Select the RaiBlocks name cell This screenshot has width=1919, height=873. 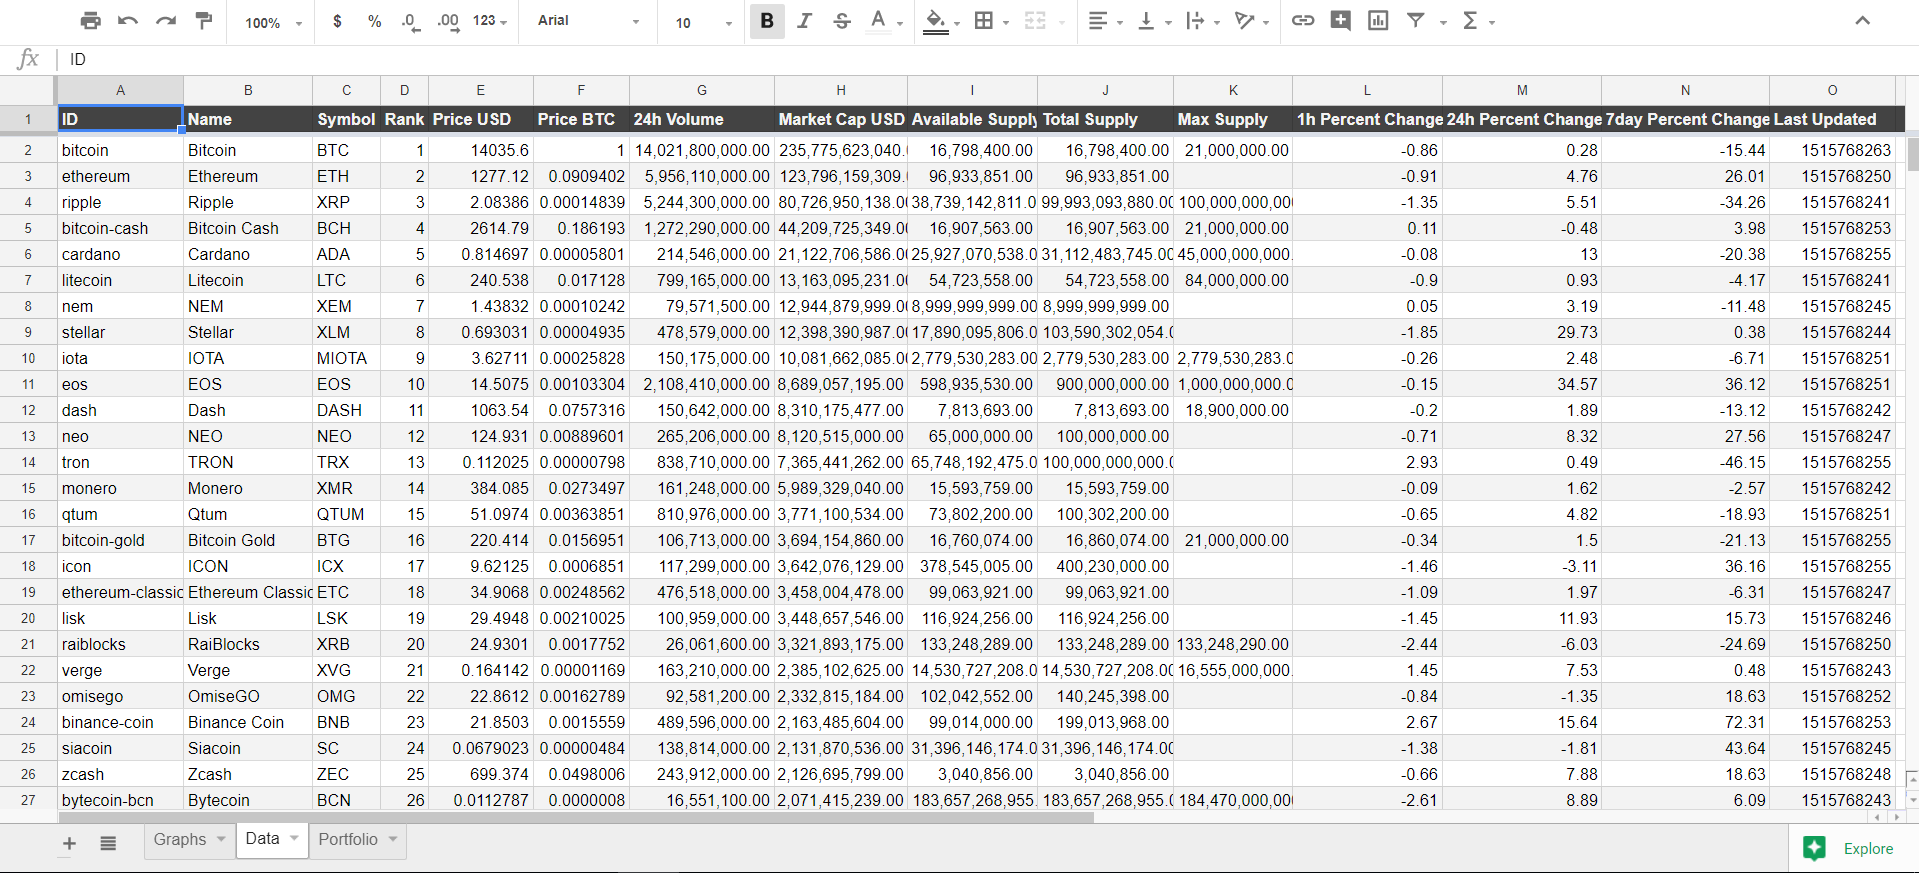(x=248, y=644)
